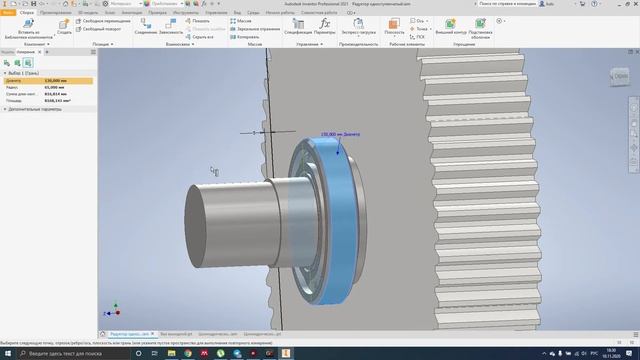Image resolution: width=640 pixels, height=360 pixels.
Task: Select the Площадь measurement row
Action: [x=48, y=100]
